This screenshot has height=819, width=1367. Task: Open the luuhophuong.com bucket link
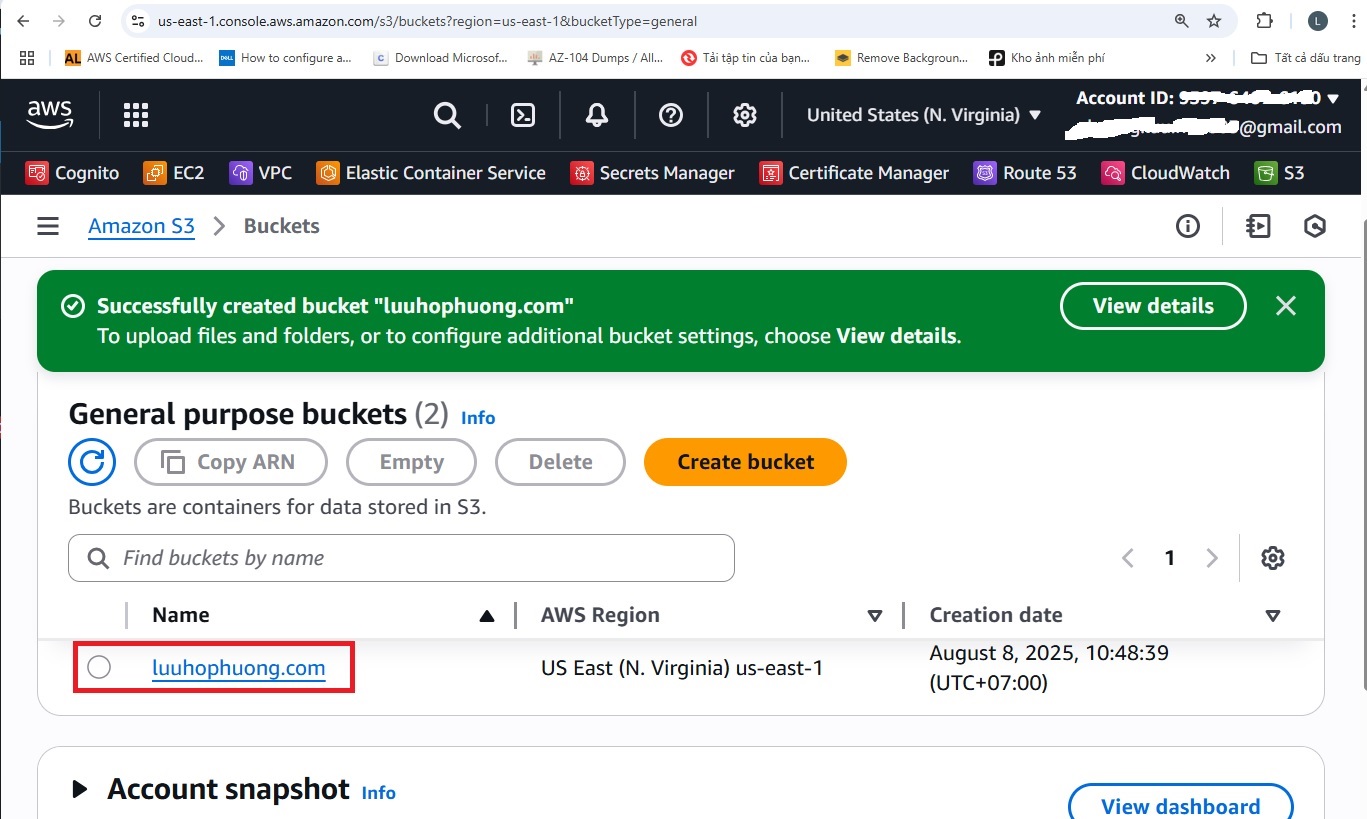point(238,668)
